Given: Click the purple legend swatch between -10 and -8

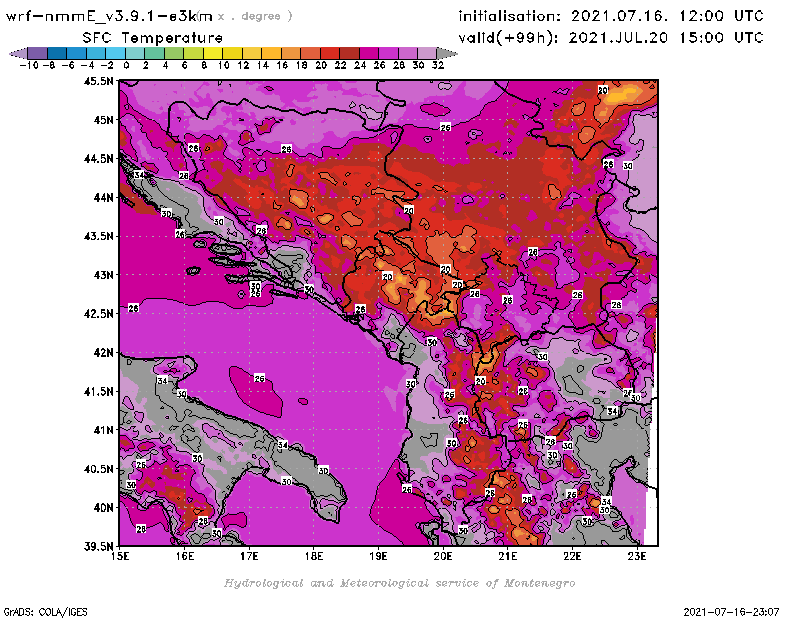Looking at the screenshot, I should tap(38, 54).
